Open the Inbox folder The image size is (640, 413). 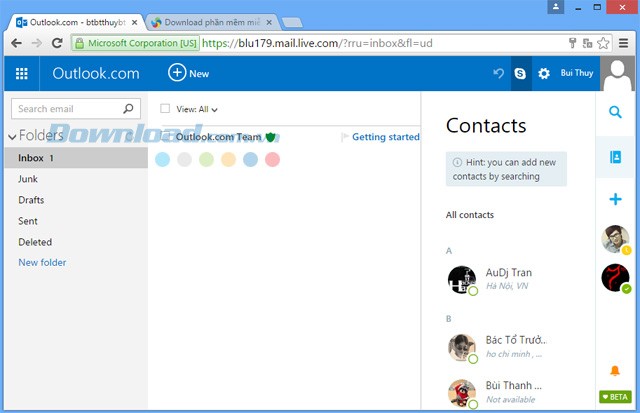(76, 158)
